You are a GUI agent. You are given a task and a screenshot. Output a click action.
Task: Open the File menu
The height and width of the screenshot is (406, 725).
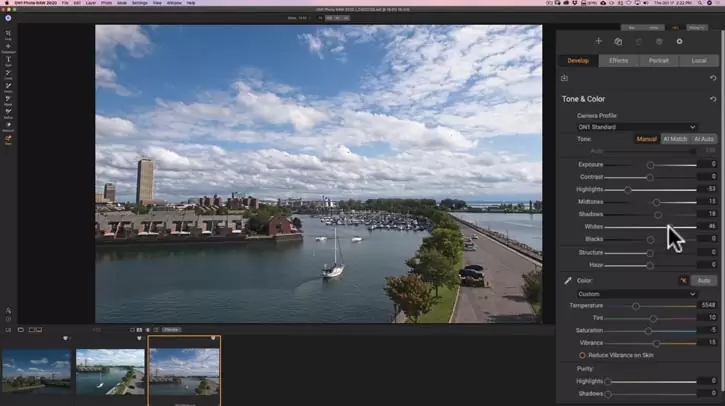pyautogui.click(x=65, y=3)
